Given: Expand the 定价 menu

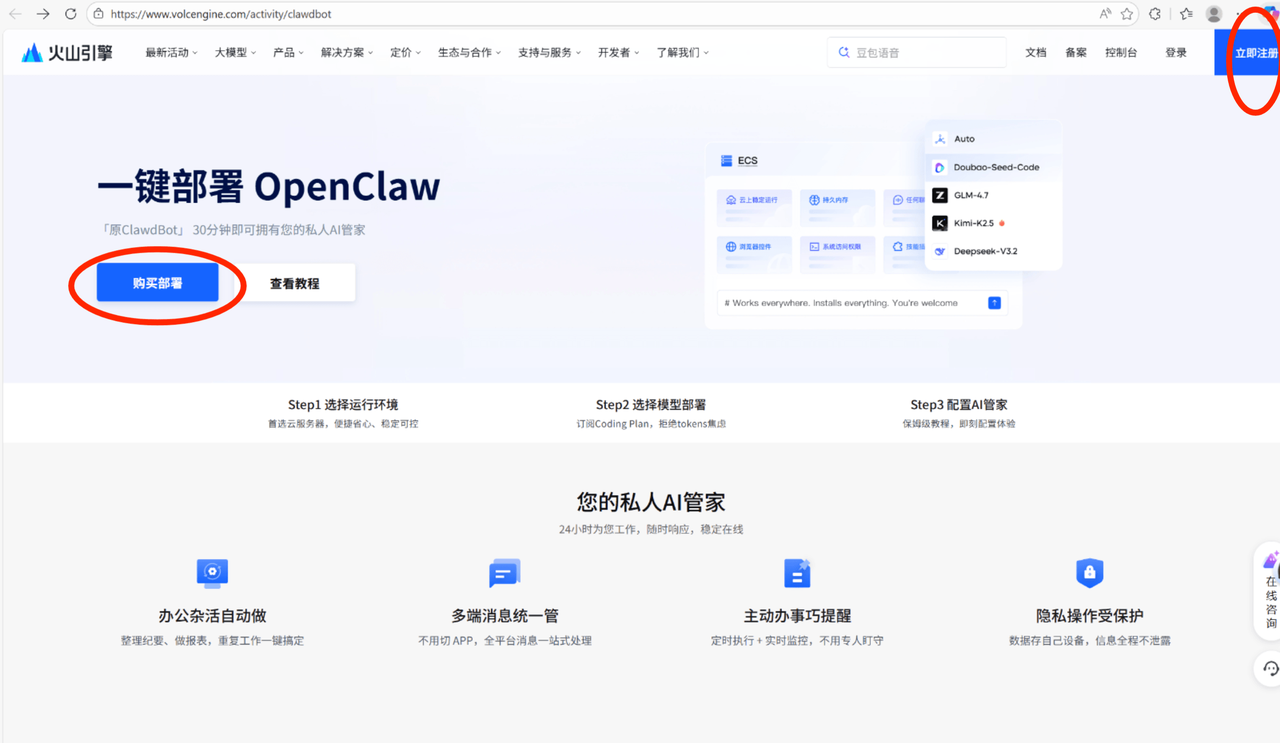Looking at the screenshot, I should pyautogui.click(x=405, y=53).
